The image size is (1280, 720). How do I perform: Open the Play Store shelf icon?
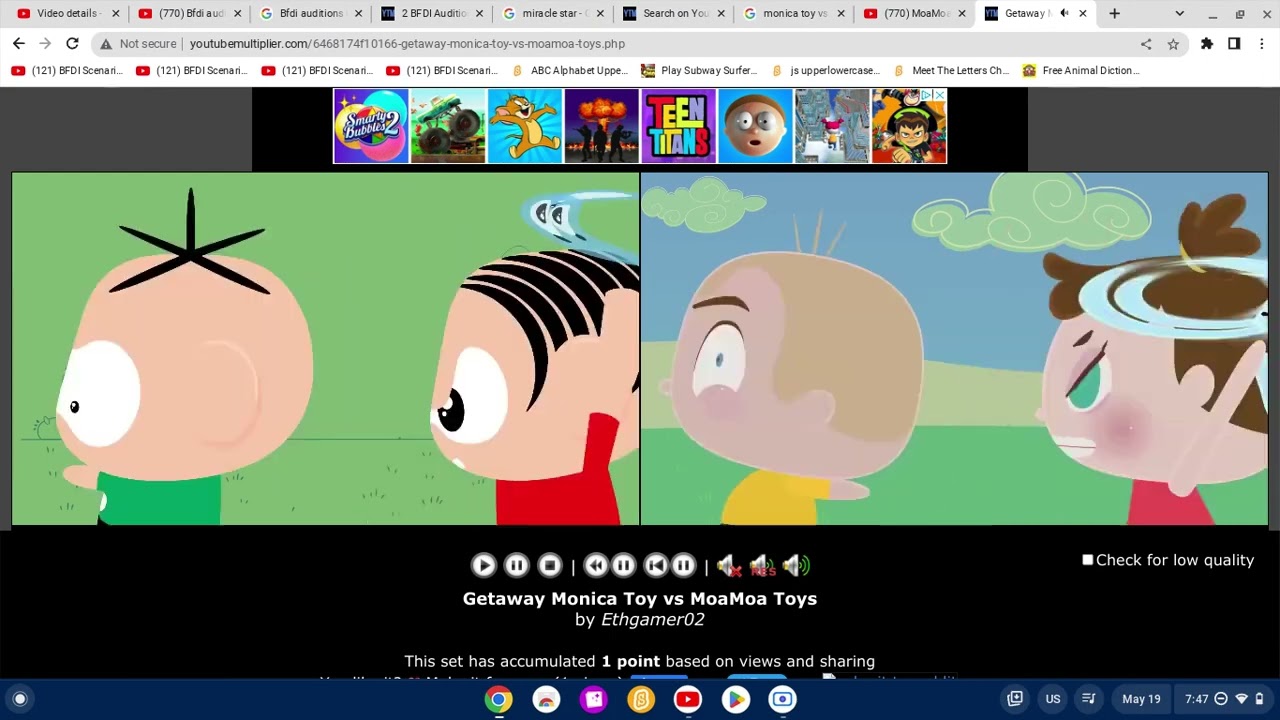point(735,699)
